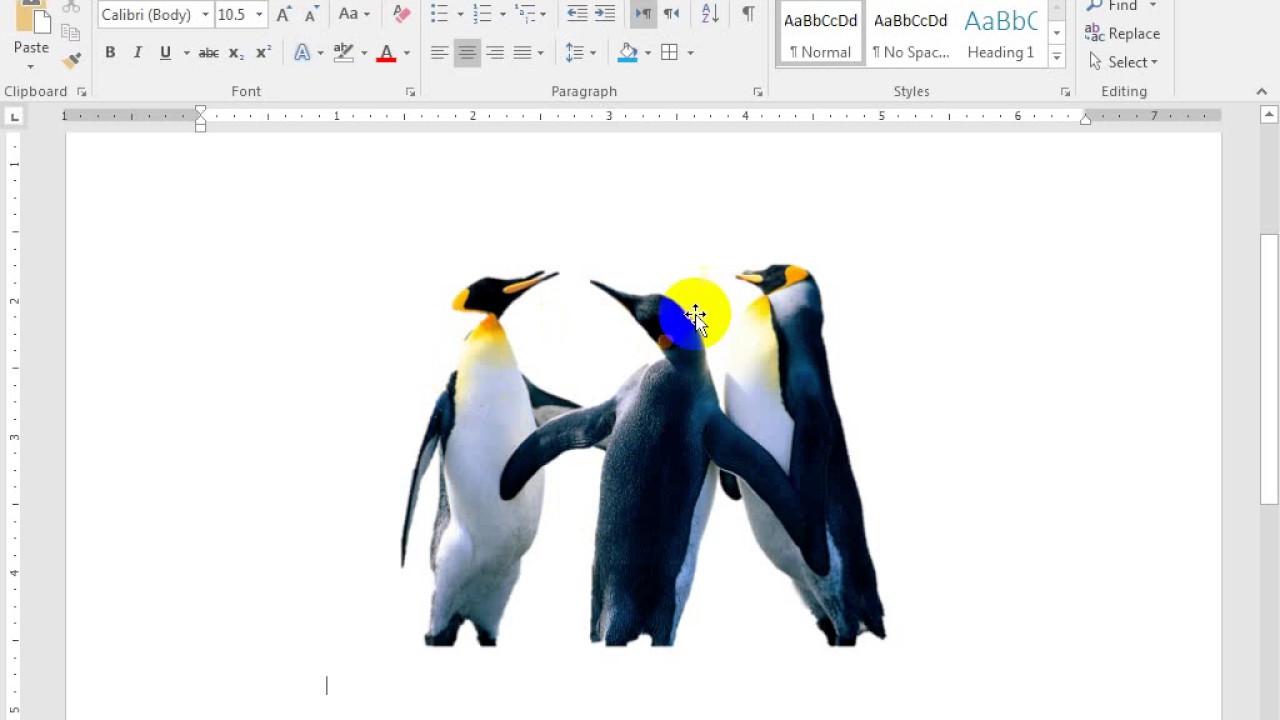Click the Multilevel List icon
This screenshot has height=720, width=1280.
[524, 14]
